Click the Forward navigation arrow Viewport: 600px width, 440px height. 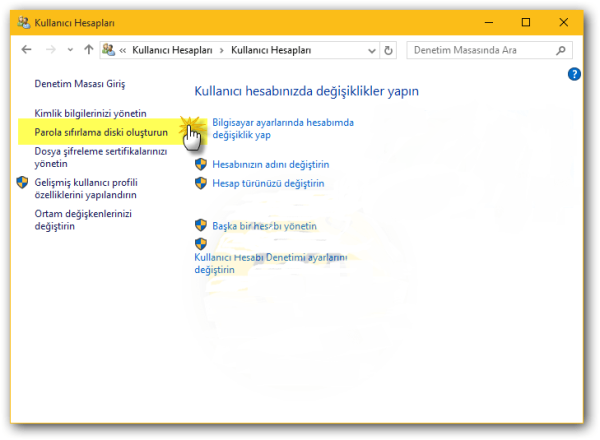coord(51,50)
